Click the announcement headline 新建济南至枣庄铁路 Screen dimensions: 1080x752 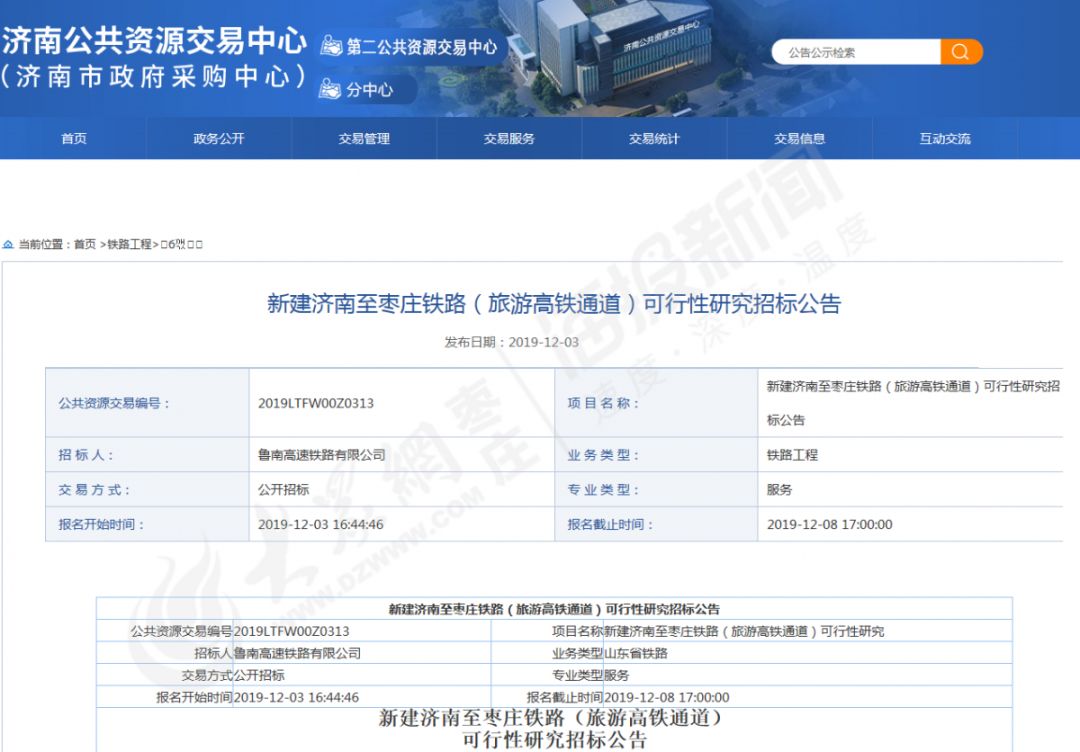click(554, 304)
